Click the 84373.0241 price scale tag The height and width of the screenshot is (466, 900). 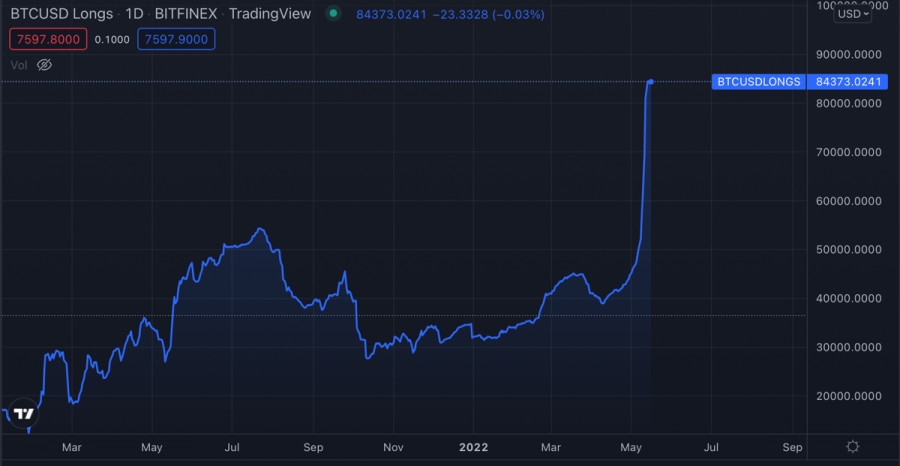point(847,82)
